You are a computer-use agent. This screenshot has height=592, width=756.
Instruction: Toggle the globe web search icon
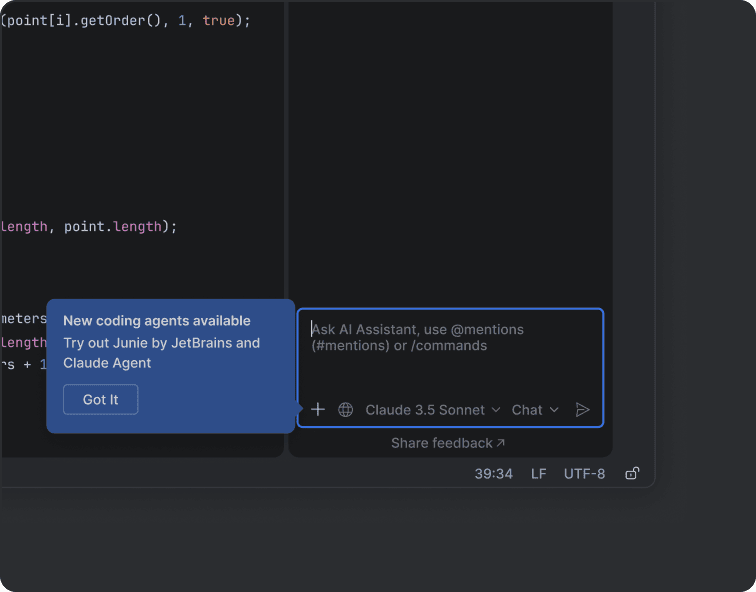coord(345,410)
